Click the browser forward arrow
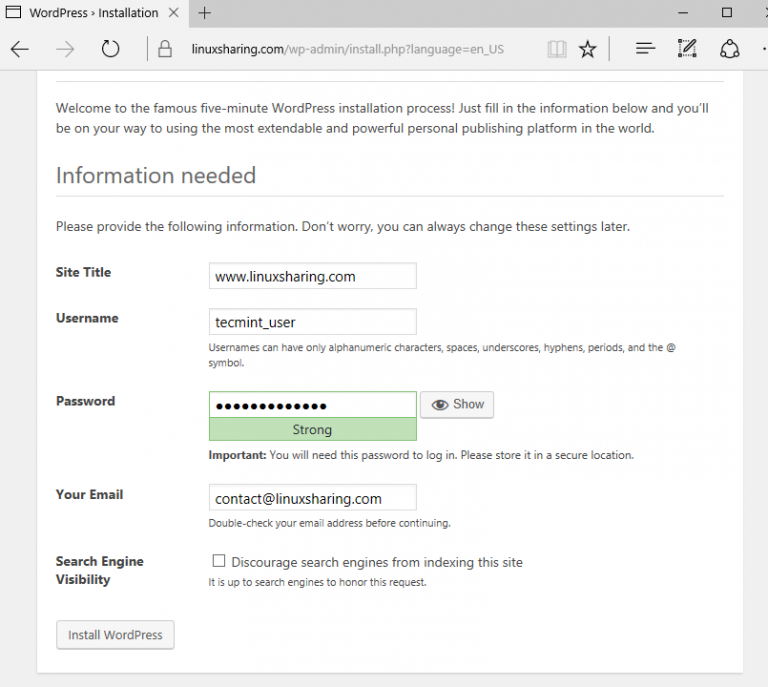This screenshot has height=687, width=768. coord(65,49)
